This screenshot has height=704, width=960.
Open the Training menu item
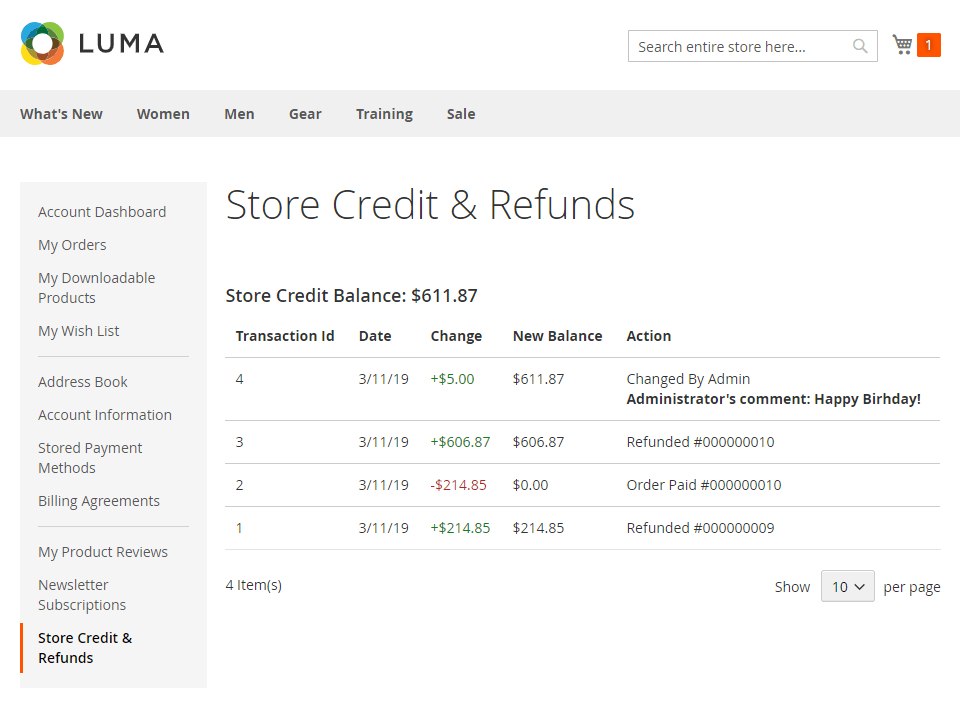coord(384,114)
